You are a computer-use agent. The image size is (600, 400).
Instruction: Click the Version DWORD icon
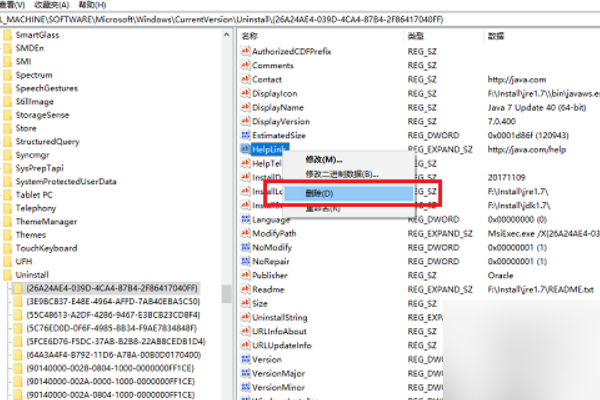coord(245,359)
